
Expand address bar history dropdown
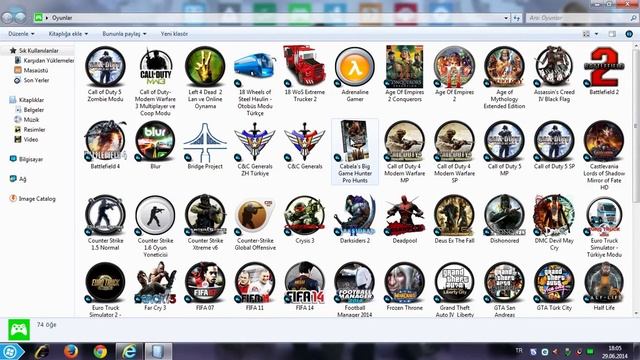tap(506, 18)
